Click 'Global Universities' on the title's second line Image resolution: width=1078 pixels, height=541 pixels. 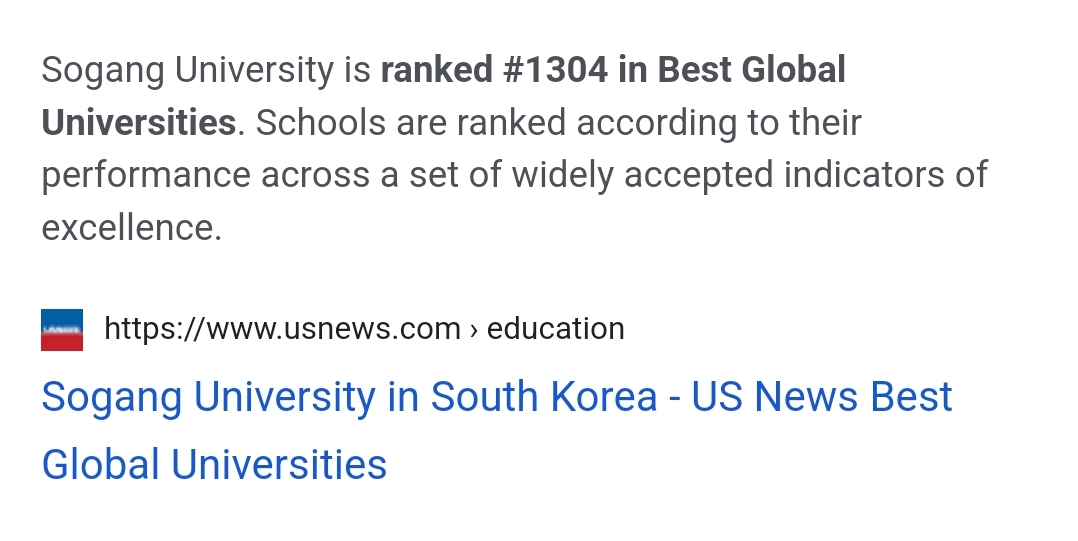[x=214, y=465]
